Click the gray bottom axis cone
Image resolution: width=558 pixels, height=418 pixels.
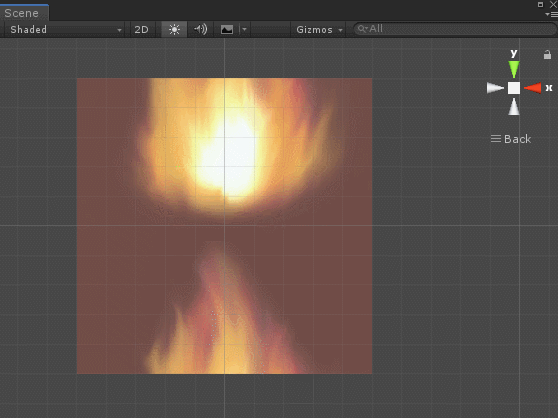tap(514, 107)
